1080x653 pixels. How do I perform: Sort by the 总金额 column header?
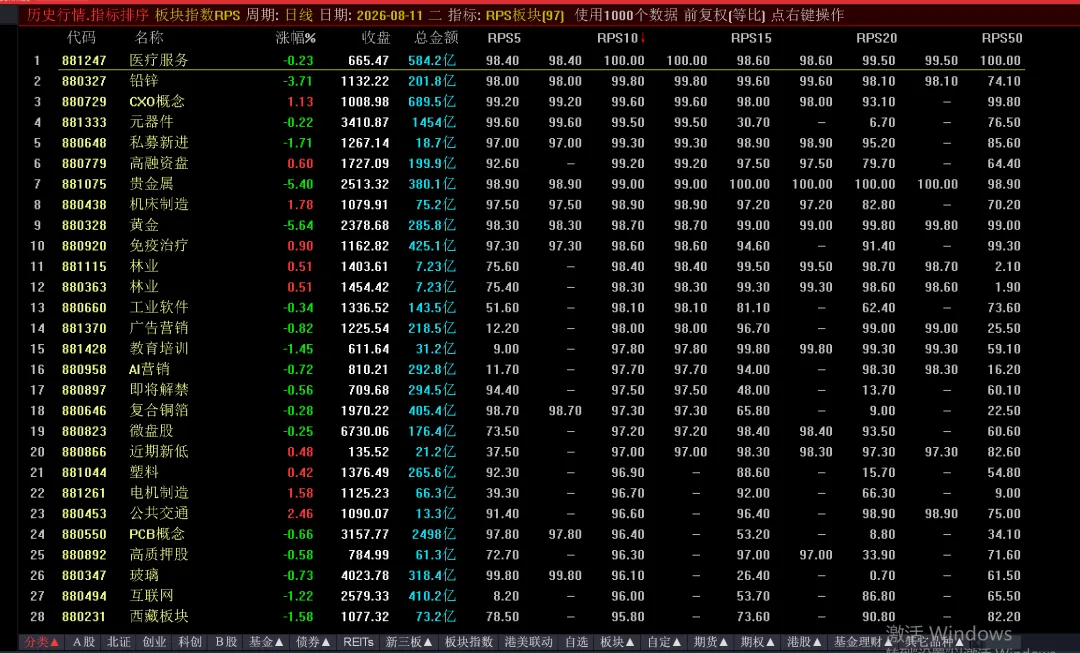coord(436,38)
